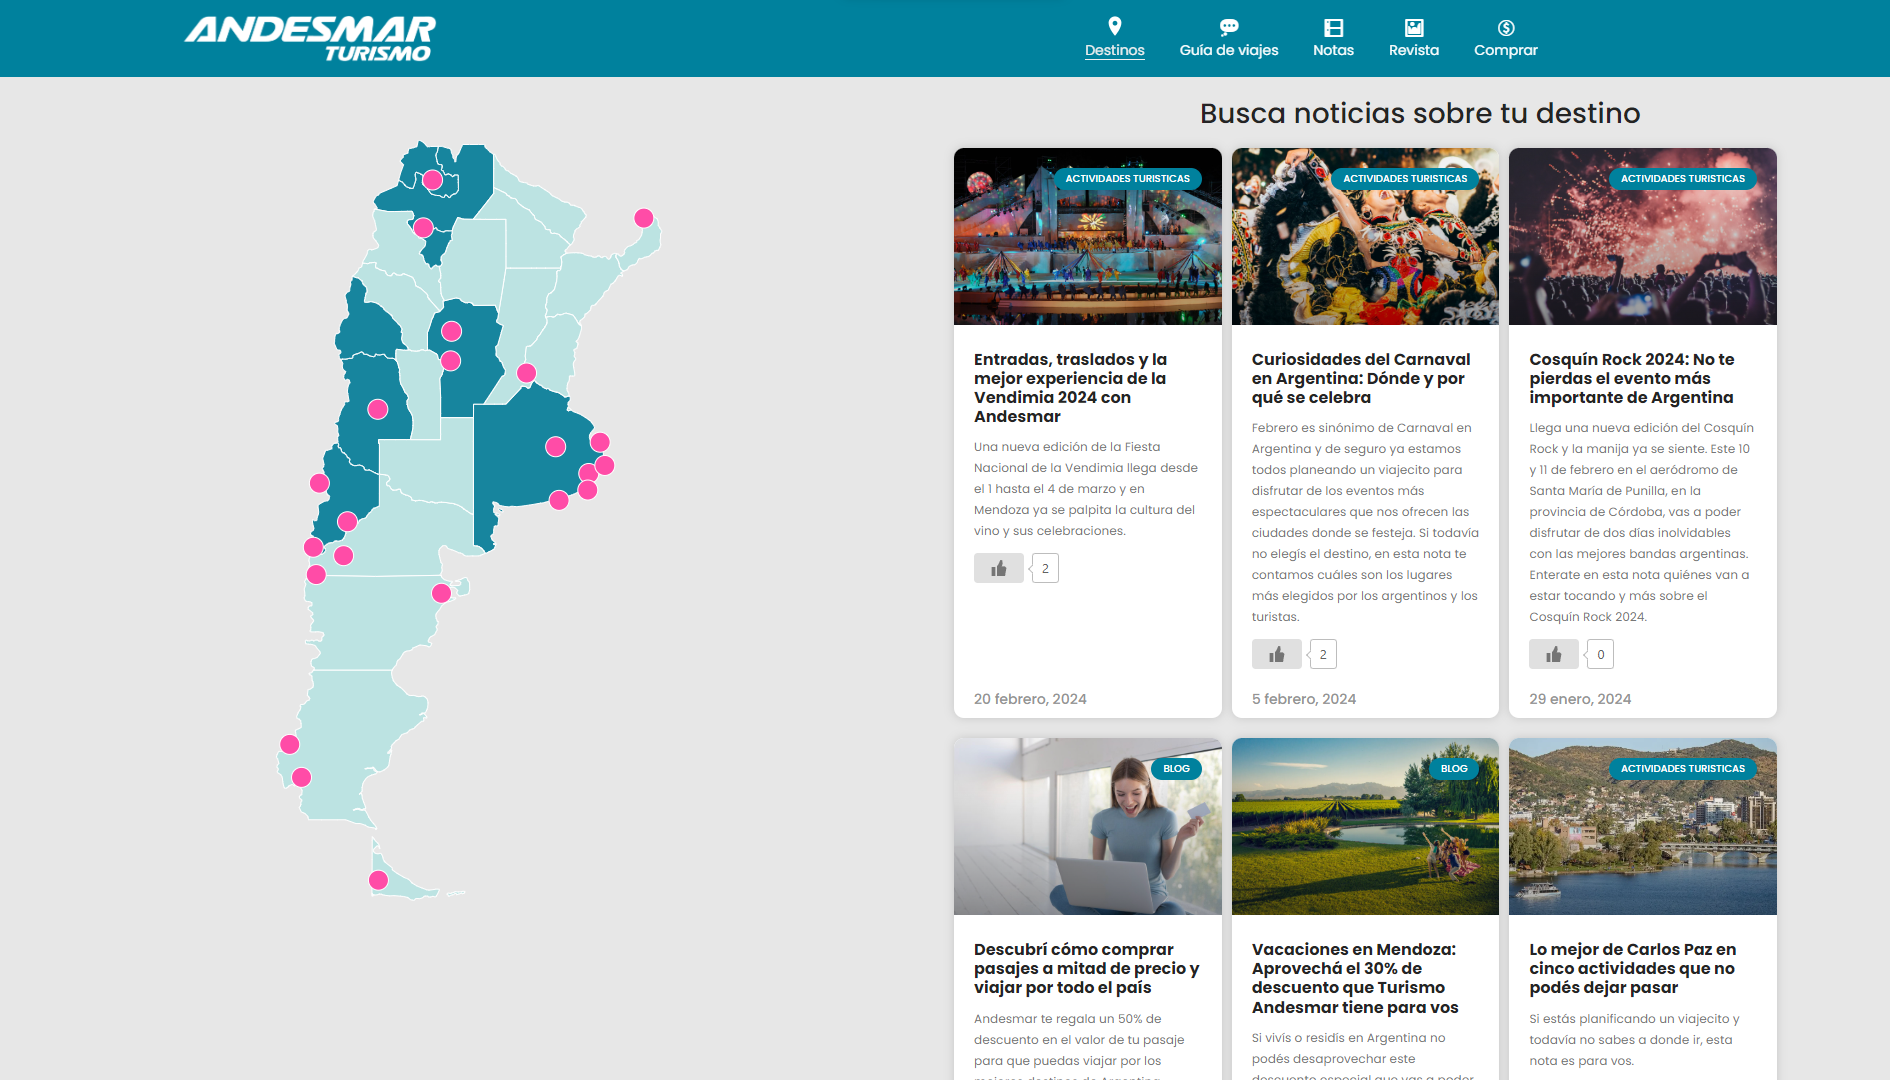The height and width of the screenshot is (1080, 1890).
Task: Open the Cosquín Rock fireworks crowd thumbnail
Action: pos(1642,236)
